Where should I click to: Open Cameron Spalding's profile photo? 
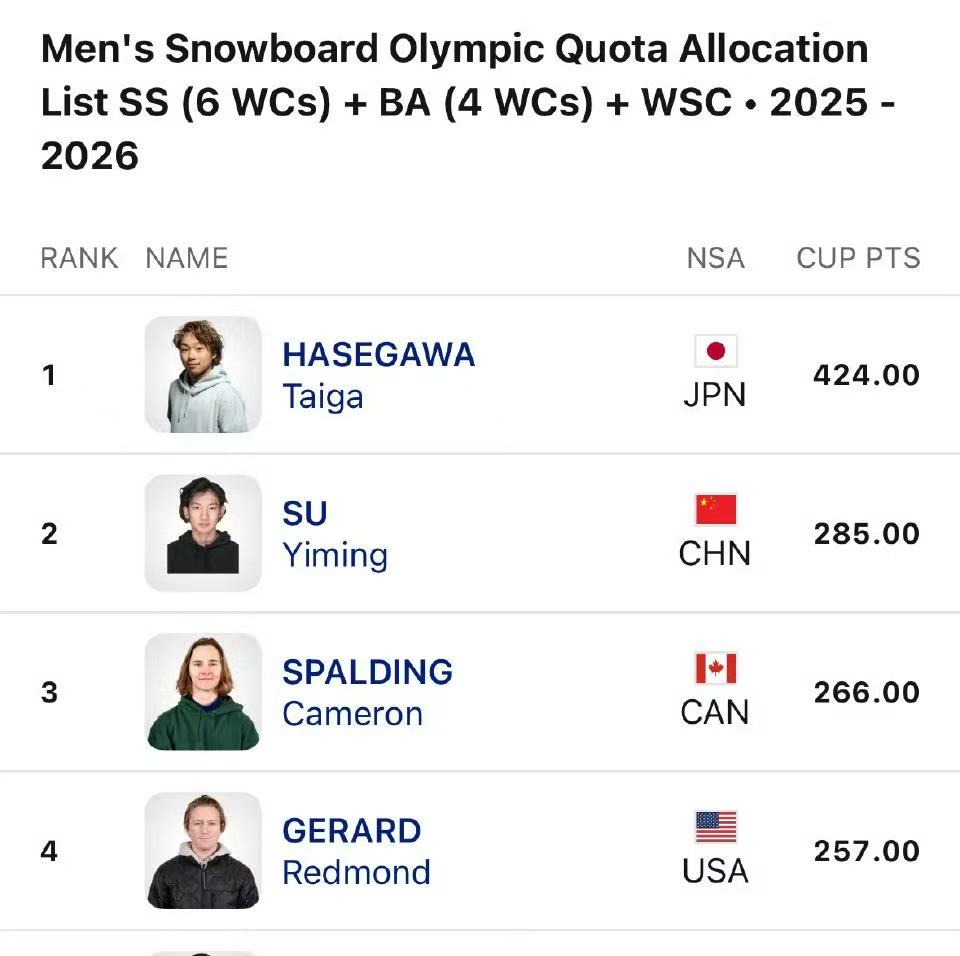[x=203, y=692]
